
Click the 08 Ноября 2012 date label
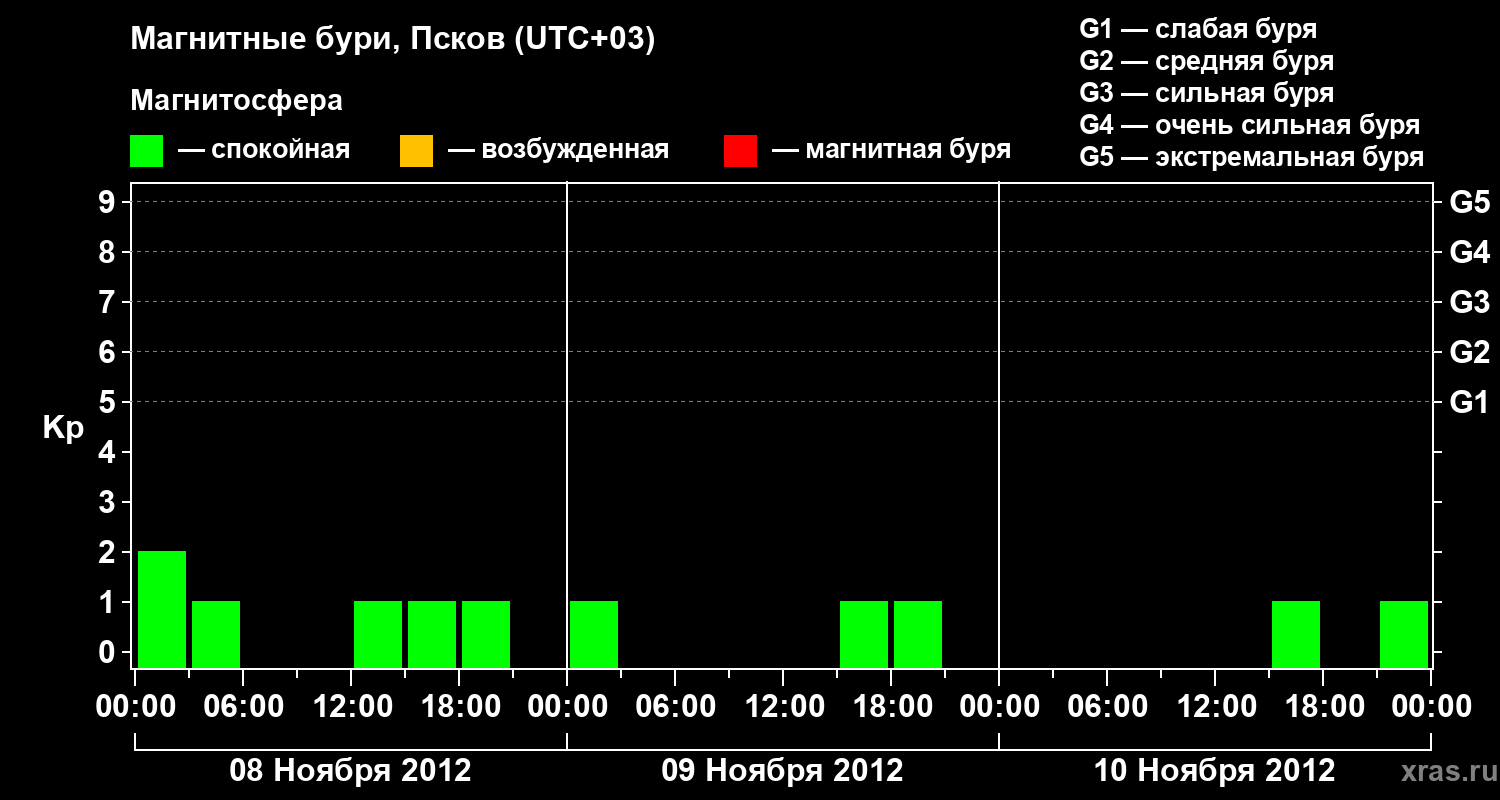click(x=351, y=771)
